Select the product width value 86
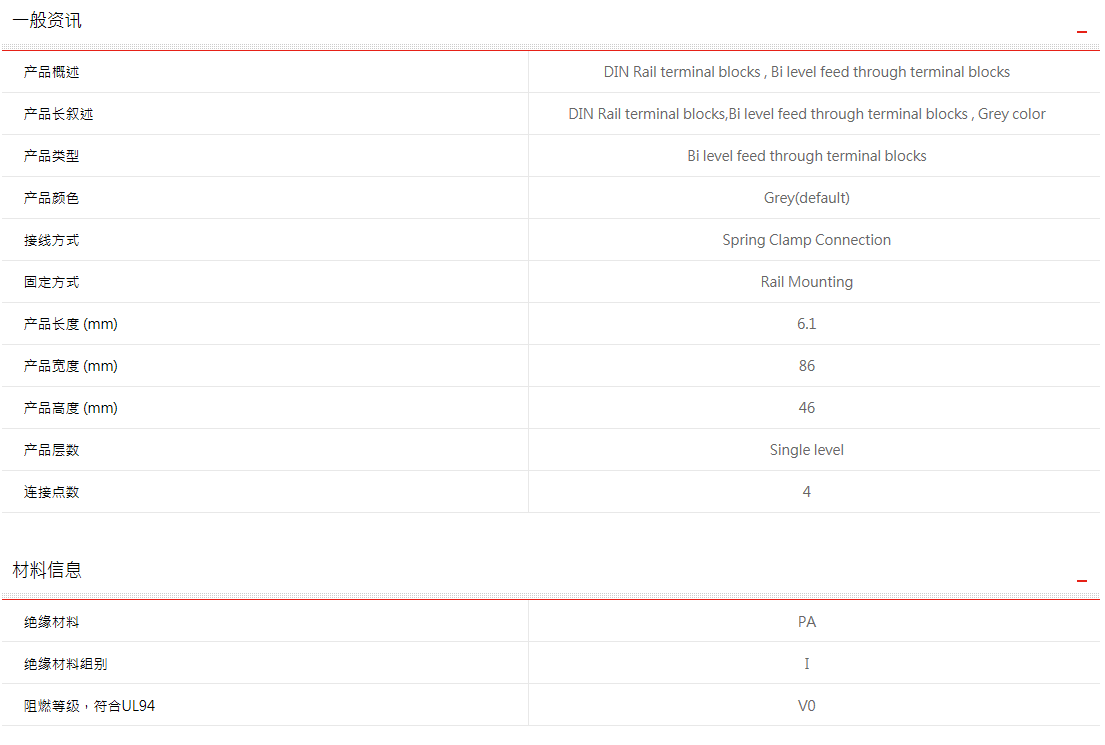This screenshot has height=745, width=1105. [x=806, y=366]
